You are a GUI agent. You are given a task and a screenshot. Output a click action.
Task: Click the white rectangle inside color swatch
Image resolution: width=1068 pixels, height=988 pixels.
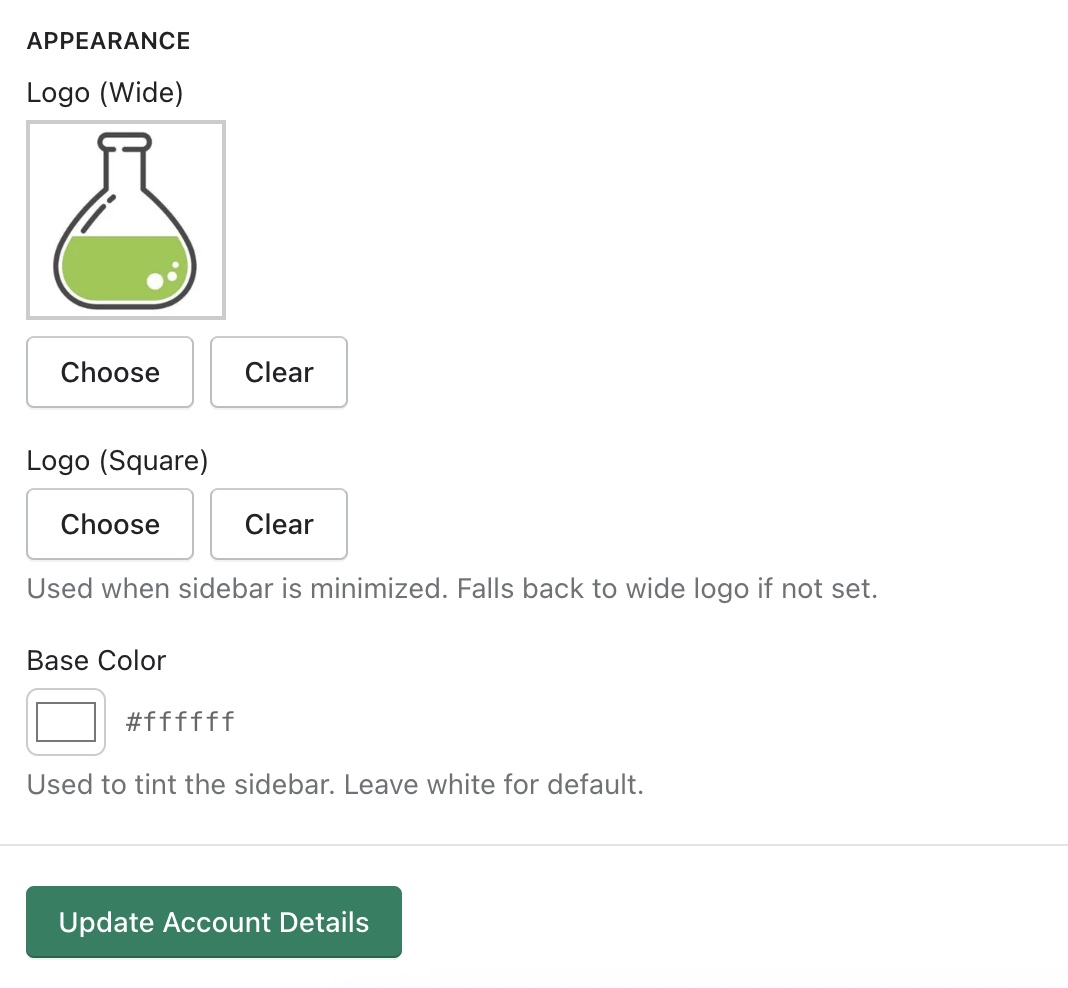pyautogui.click(x=66, y=722)
